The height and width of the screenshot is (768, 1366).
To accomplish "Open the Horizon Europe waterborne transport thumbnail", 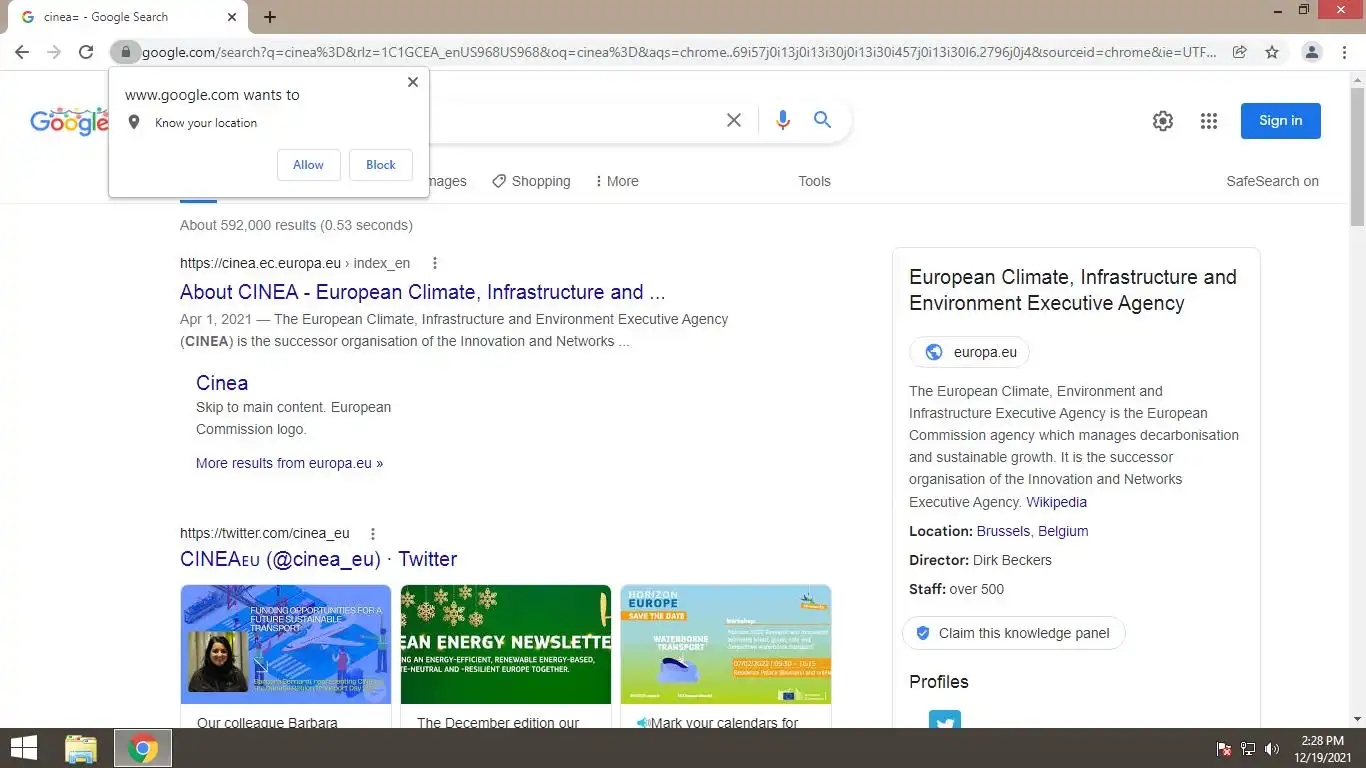I will click(x=726, y=645).
